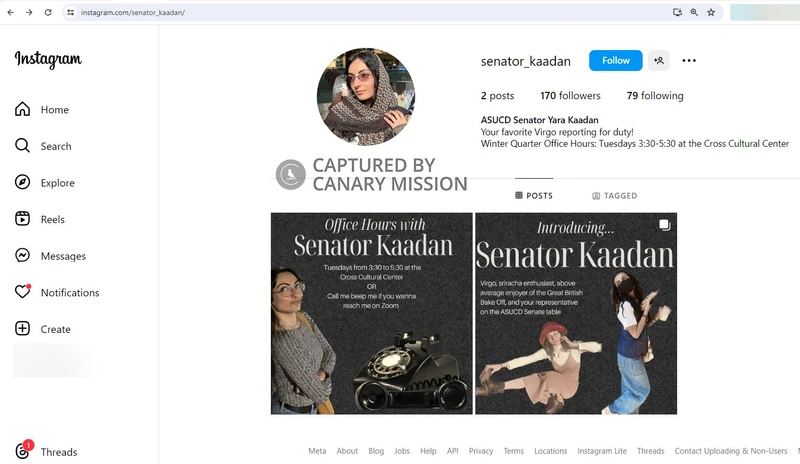View the 170 followers list
The width and height of the screenshot is (800, 464).
coord(570,96)
